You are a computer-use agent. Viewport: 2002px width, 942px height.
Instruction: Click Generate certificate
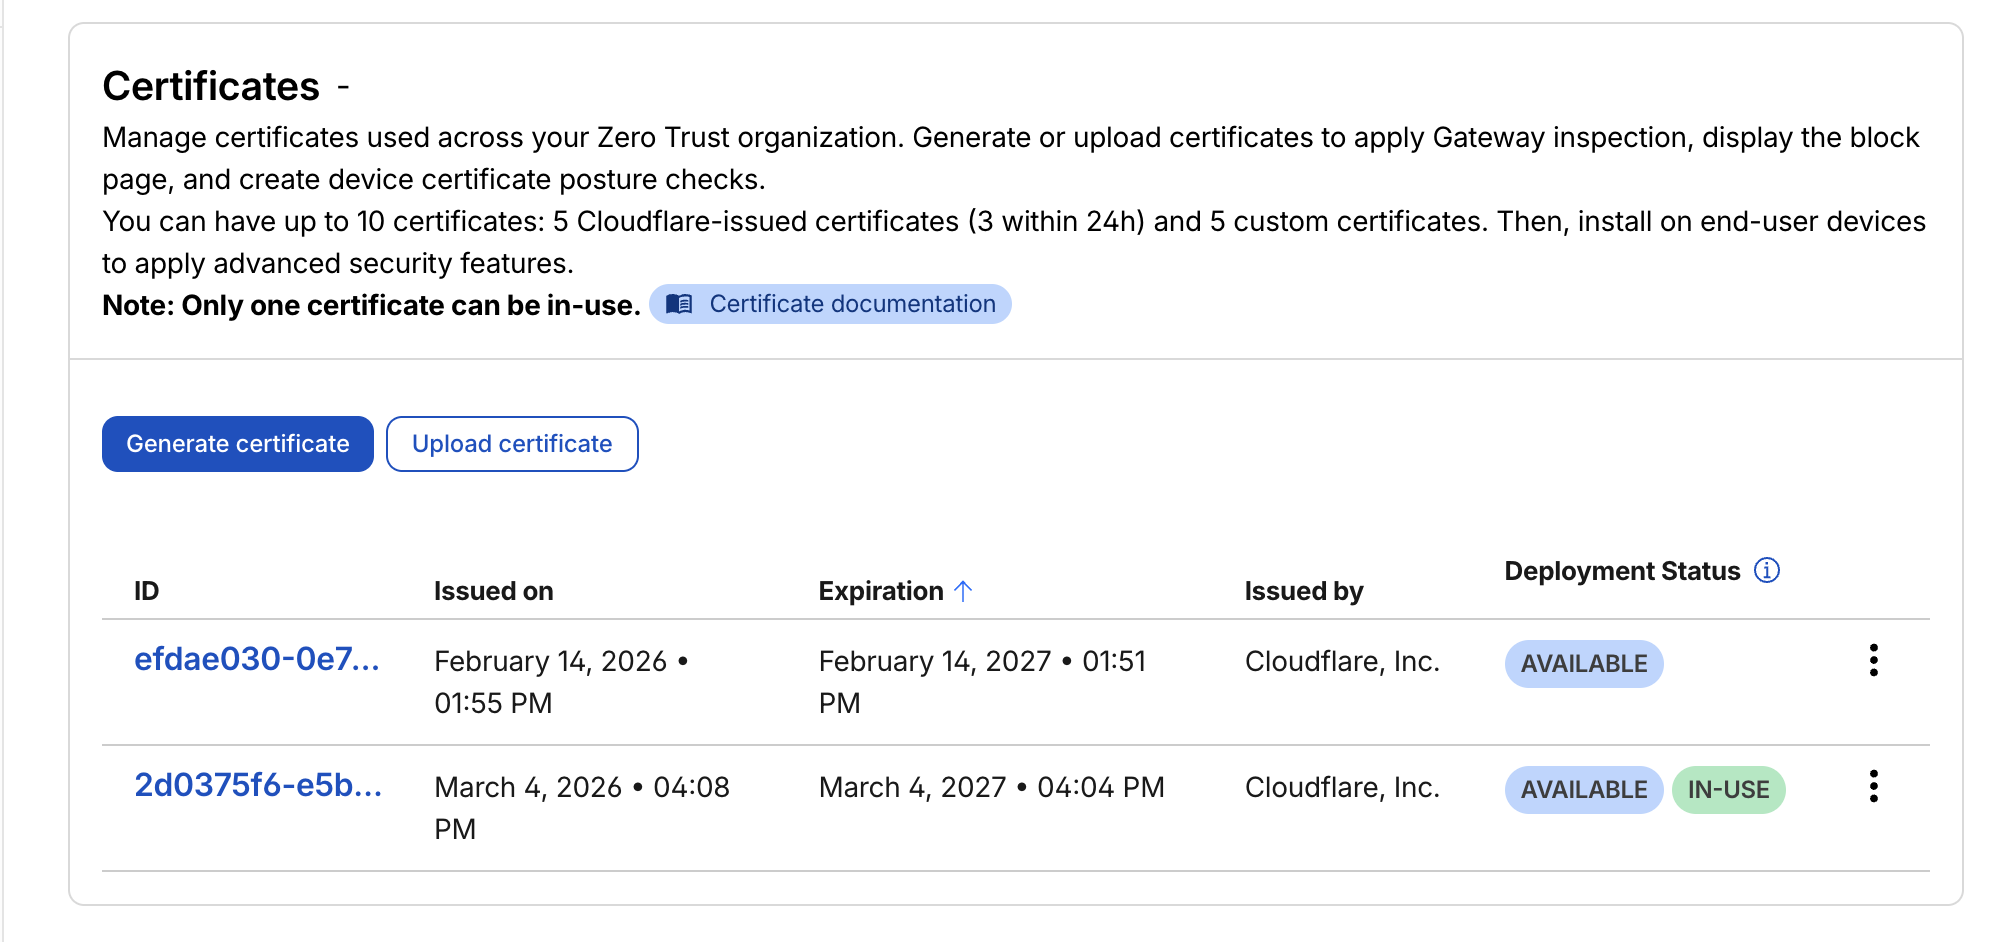237,443
